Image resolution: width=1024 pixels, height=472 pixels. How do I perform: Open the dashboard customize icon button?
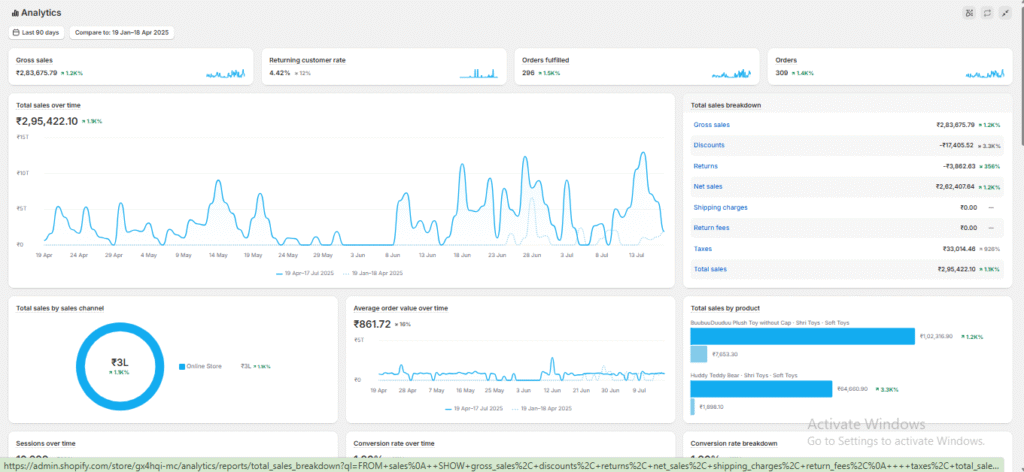point(969,12)
